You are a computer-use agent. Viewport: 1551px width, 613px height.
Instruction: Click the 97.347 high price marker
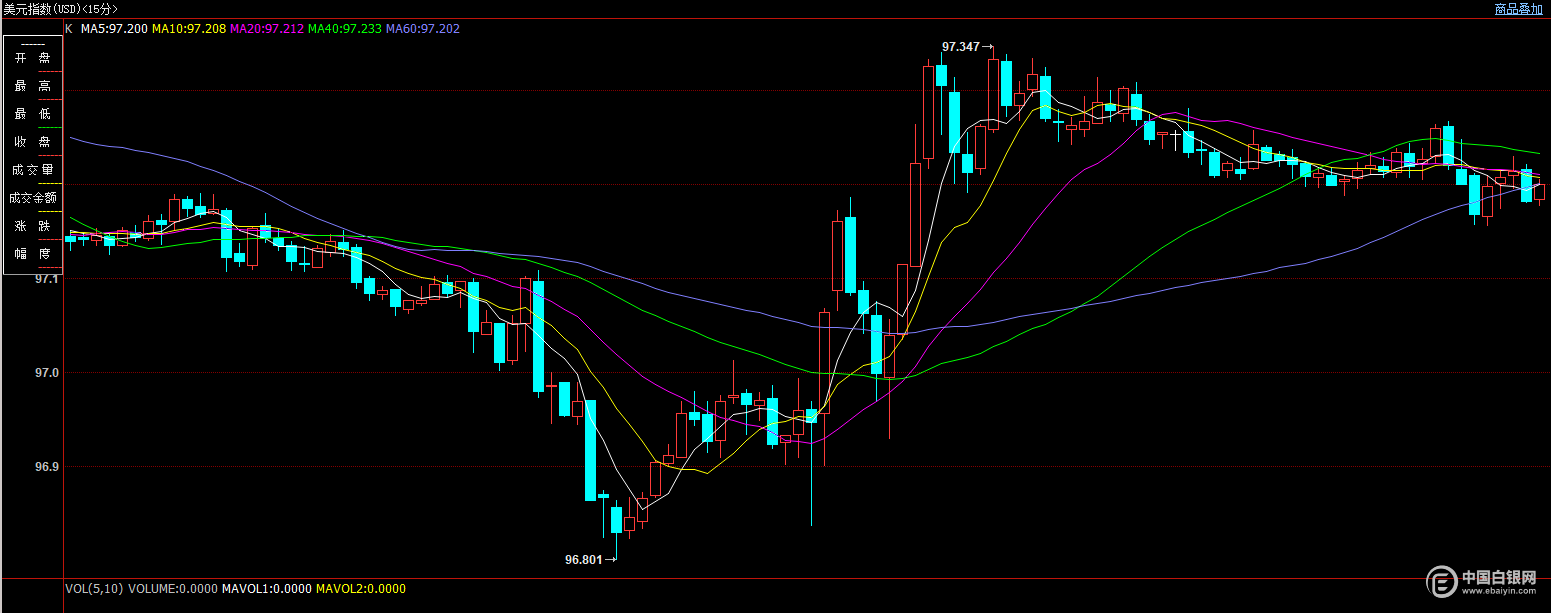967,47
